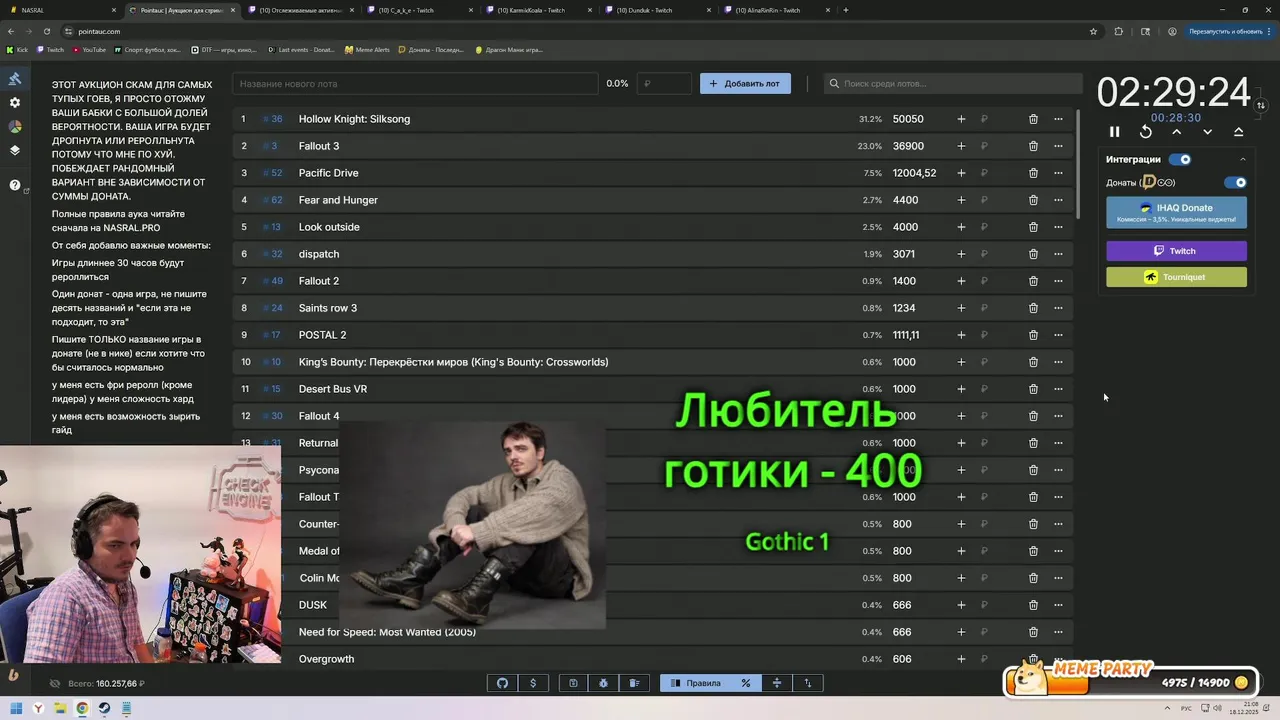Click Добавить лот button

tap(745, 84)
